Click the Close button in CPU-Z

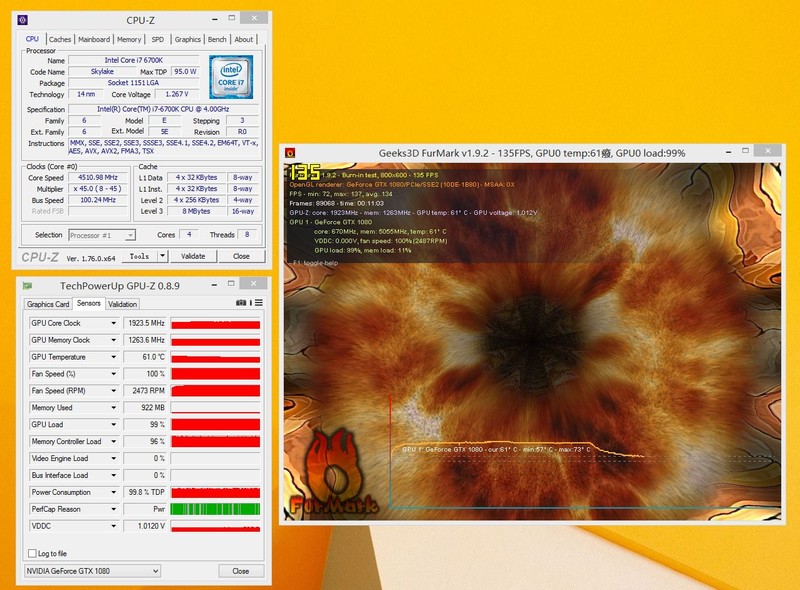(x=241, y=256)
